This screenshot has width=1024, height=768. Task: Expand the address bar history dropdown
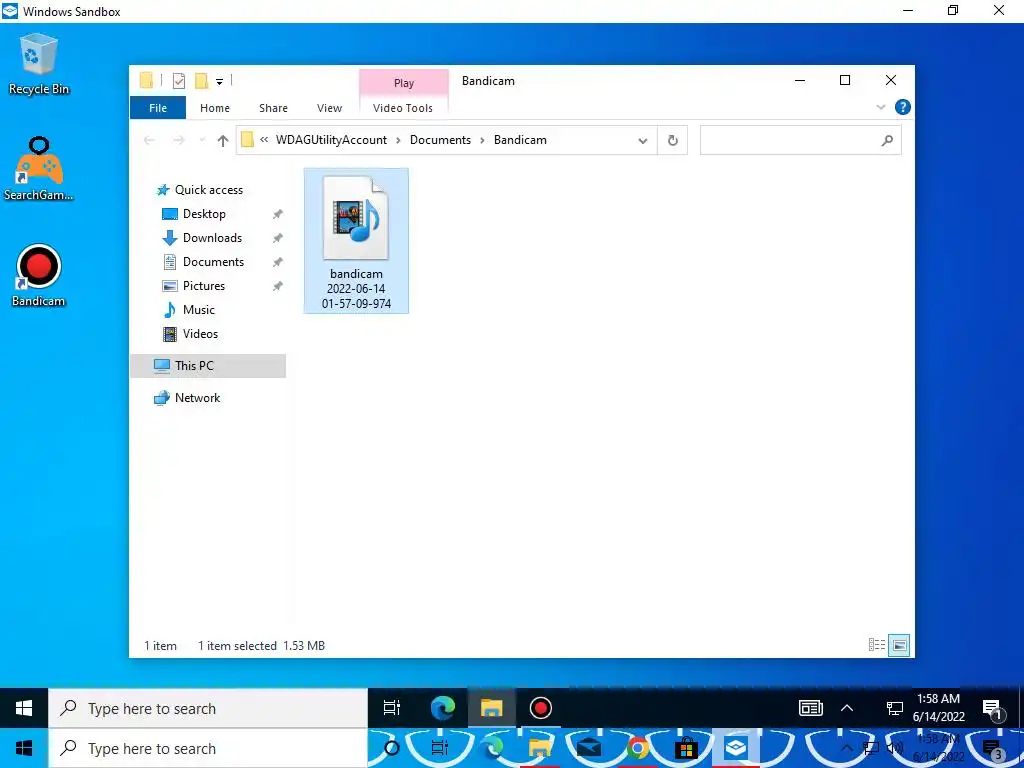pyautogui.click(x=643, y=140)
